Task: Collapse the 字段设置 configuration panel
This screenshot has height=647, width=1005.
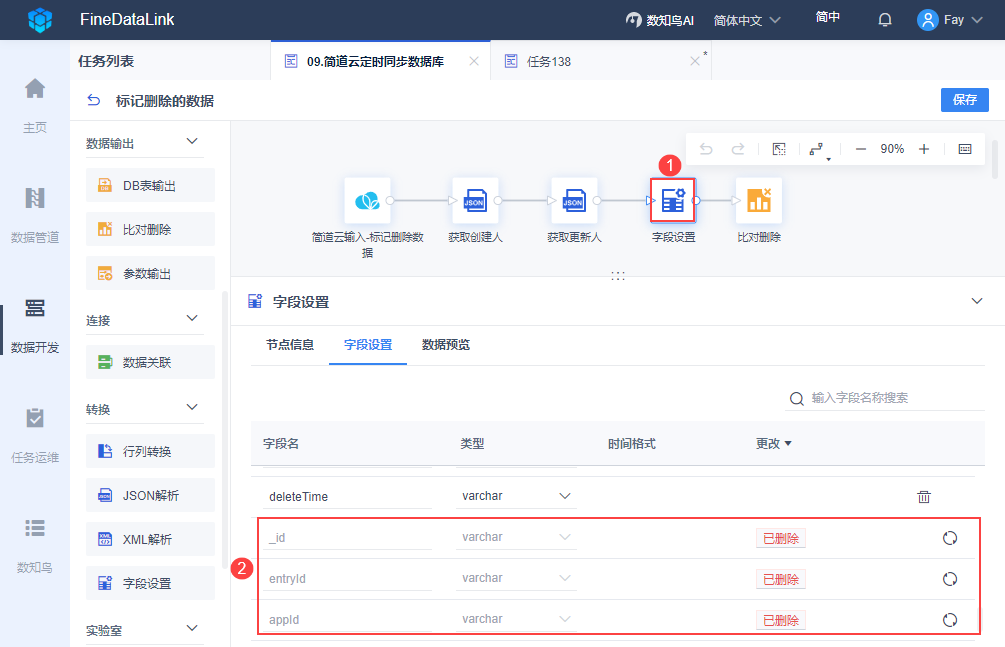Action: coord(977,301)
